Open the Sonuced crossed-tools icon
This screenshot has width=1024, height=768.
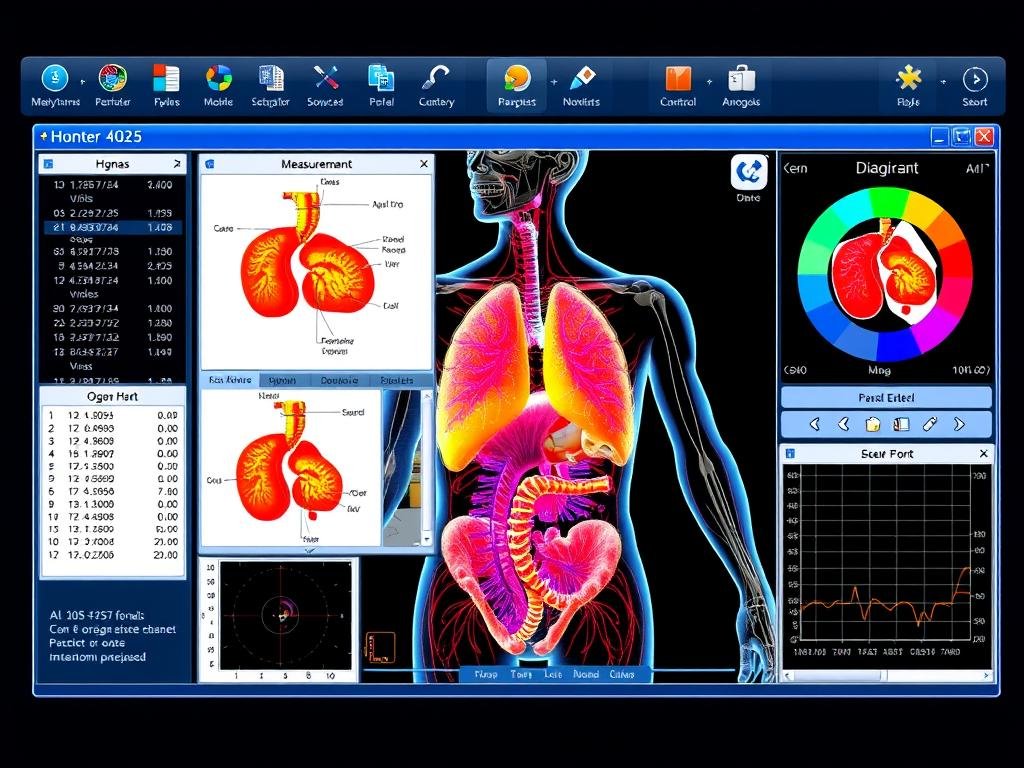(x=326, y=79)
